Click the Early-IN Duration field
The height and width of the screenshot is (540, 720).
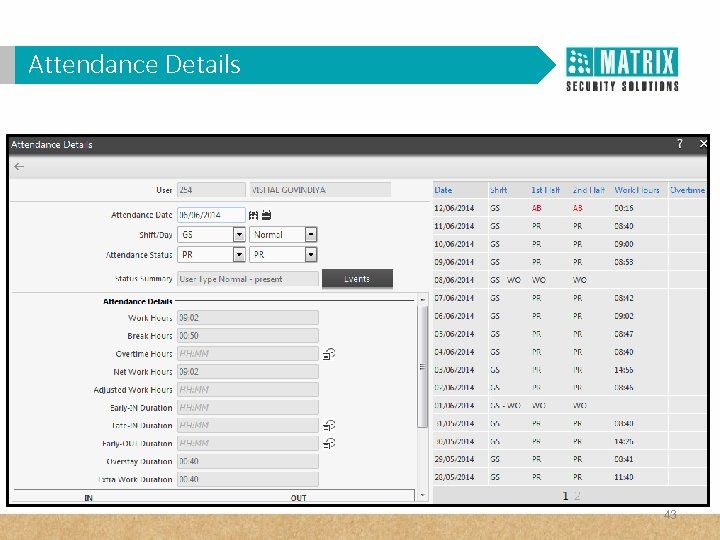(248, 407)
